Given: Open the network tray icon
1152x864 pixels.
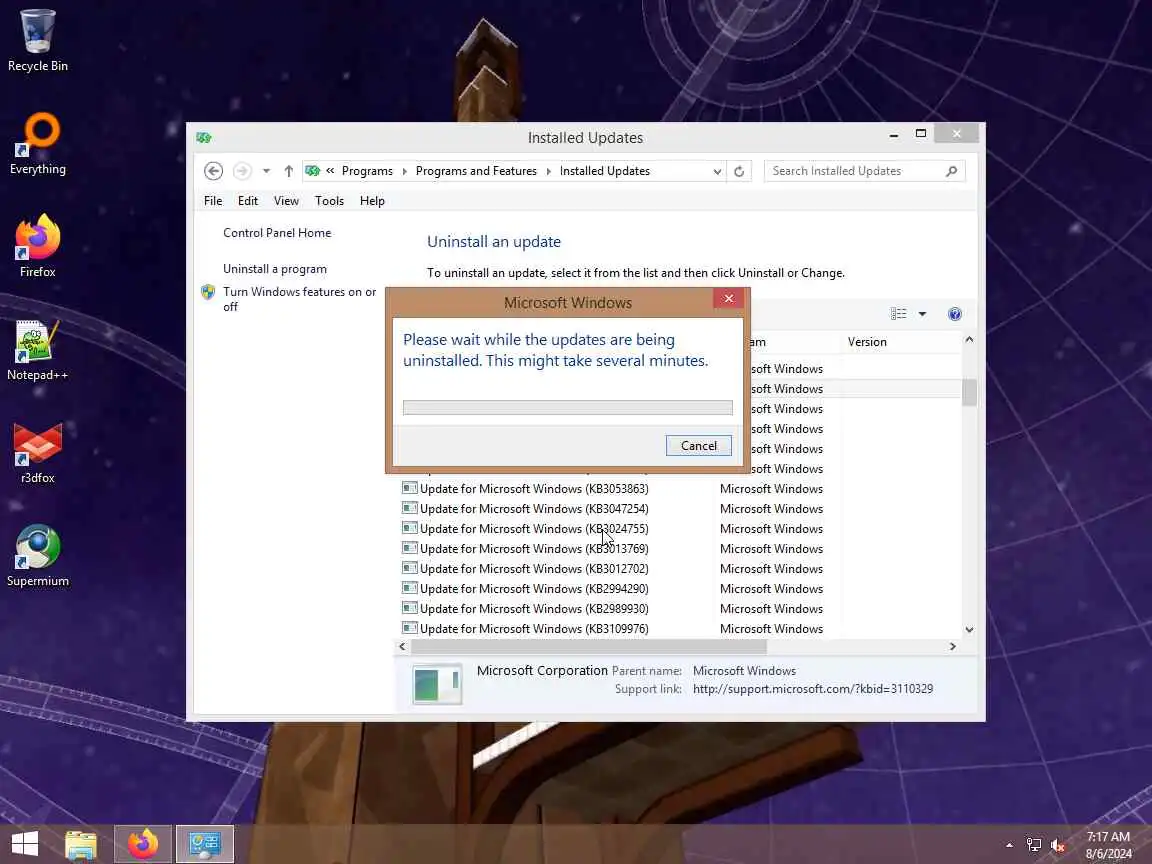Looking at the screenshot, I should coord(1034,845).
